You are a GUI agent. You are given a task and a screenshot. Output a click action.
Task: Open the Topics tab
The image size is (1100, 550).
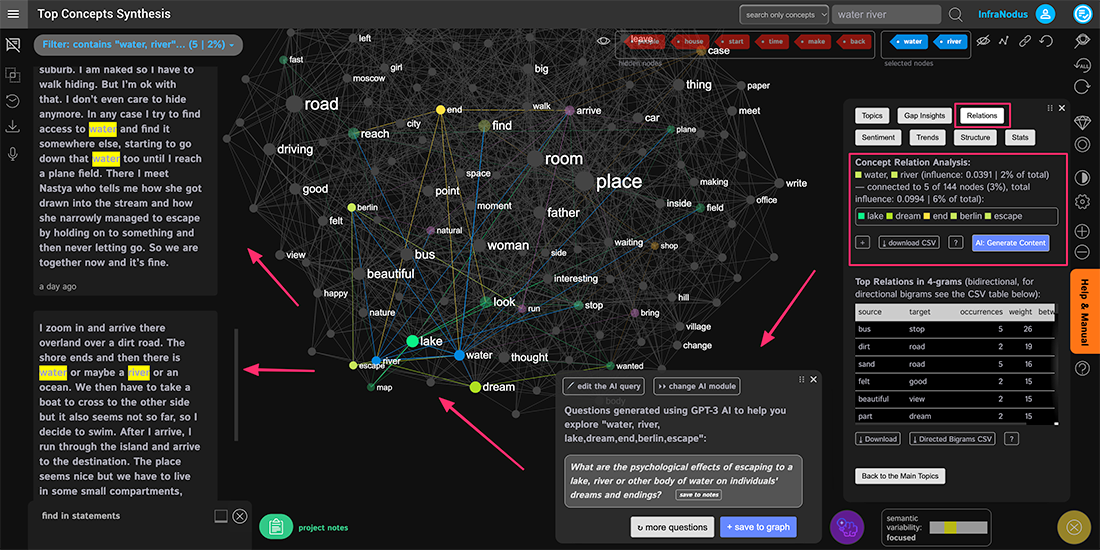point(872,116)
